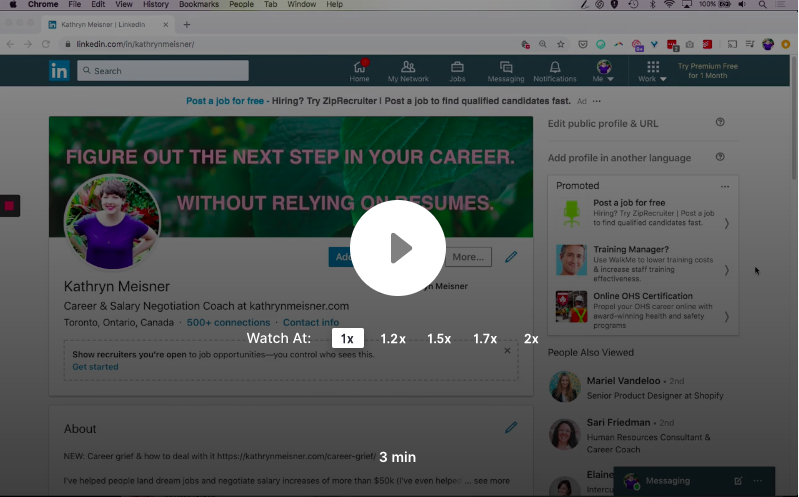This screenshot has height=497, width=799.
Task: Expand the Work apps grid menu
Action: click(653, 70)
